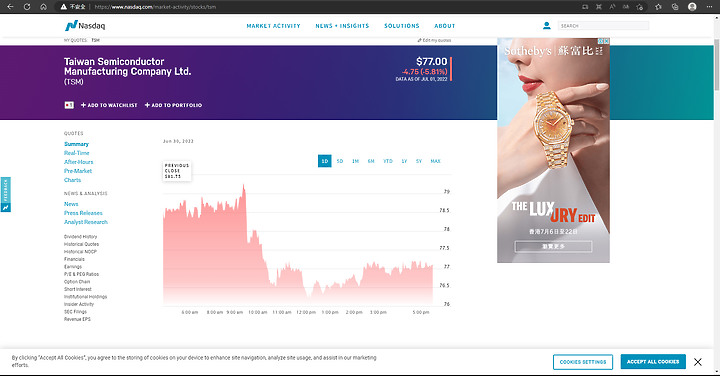Open the browser read aloud icon
This screenshot has height=376, width=720.
pyautogui.click(x=612, y=7)
